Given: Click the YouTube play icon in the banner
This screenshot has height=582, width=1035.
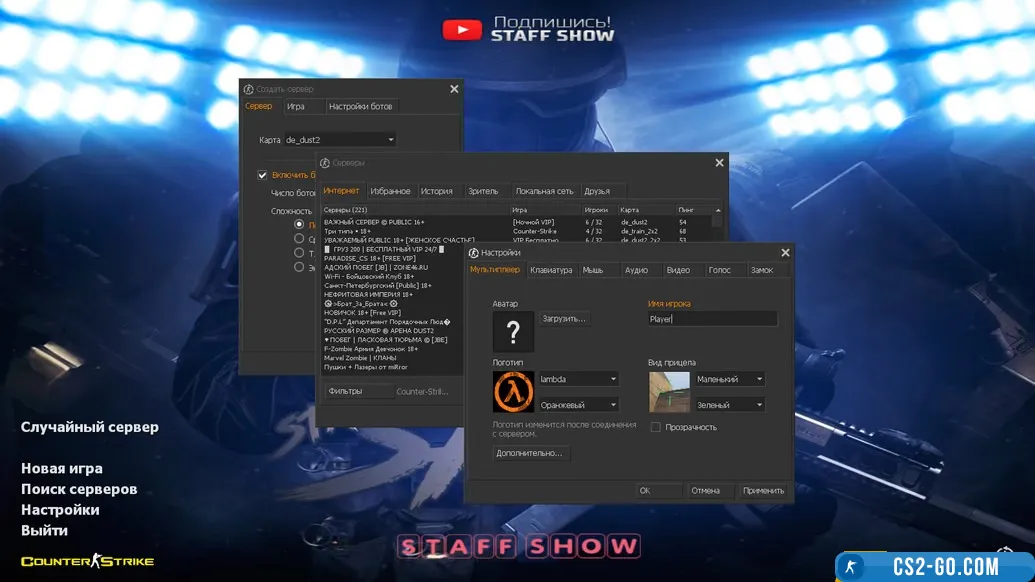Looking at the screenshot, I should tap(462, 30).
